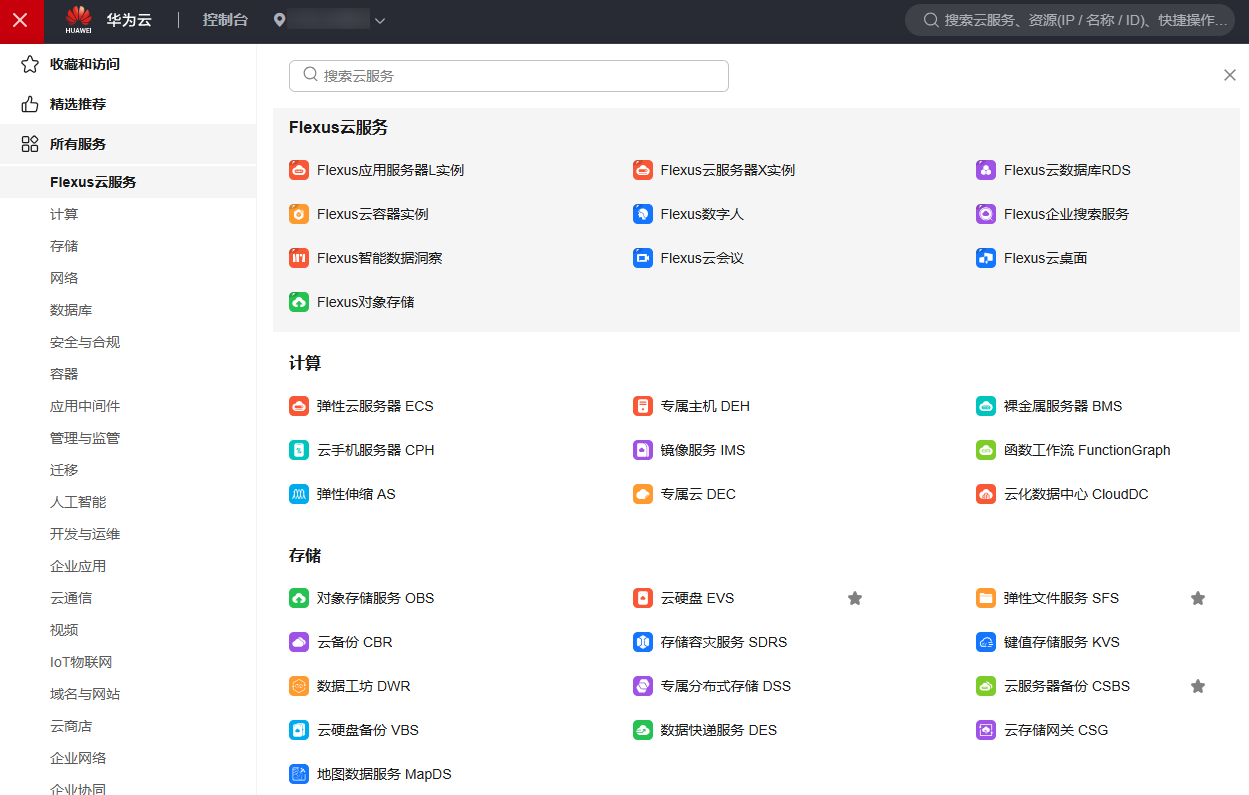Click the Flexus云桌面 icon

click(986, 258)
